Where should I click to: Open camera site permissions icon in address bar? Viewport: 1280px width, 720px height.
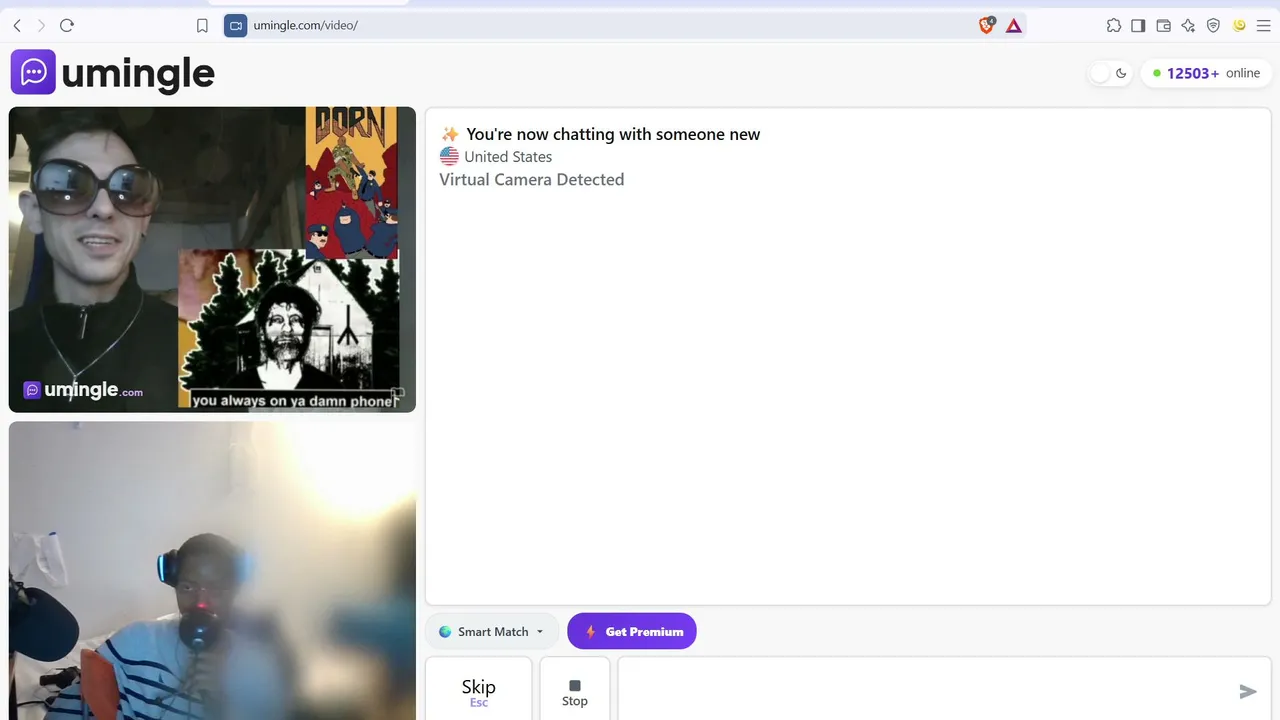pyautogui.click(x=235, y=26)
